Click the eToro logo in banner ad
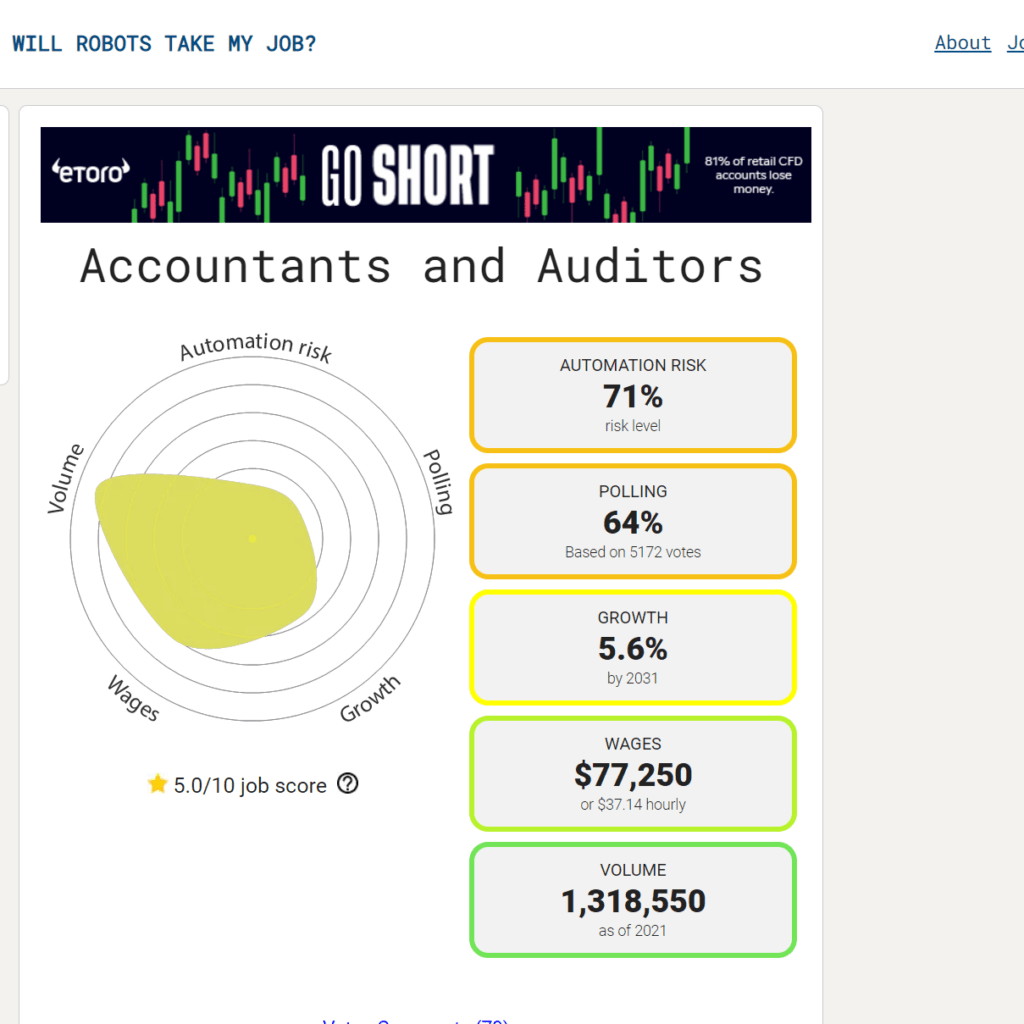Viewport: 1024px width, 1024px height. pos(91,172)
